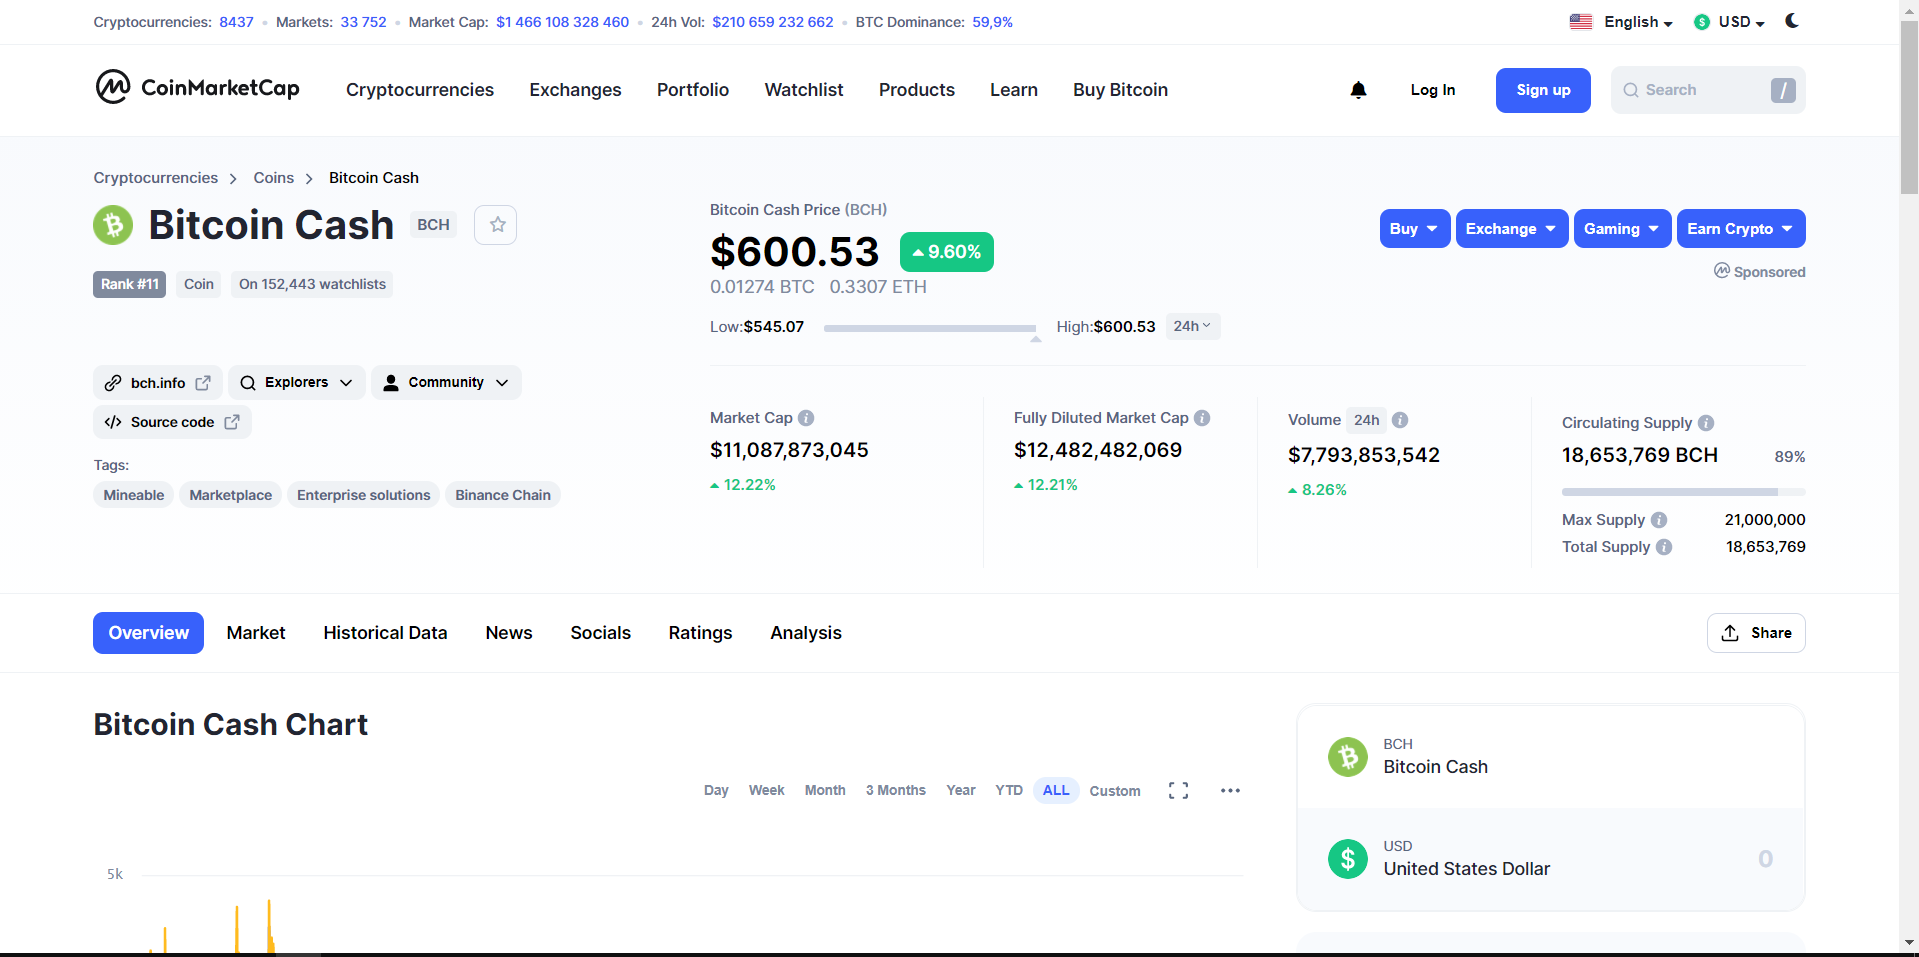Open bch.info website link
Image resolution: width=1919 pixels, height=957 pixels.
[158, 383]
